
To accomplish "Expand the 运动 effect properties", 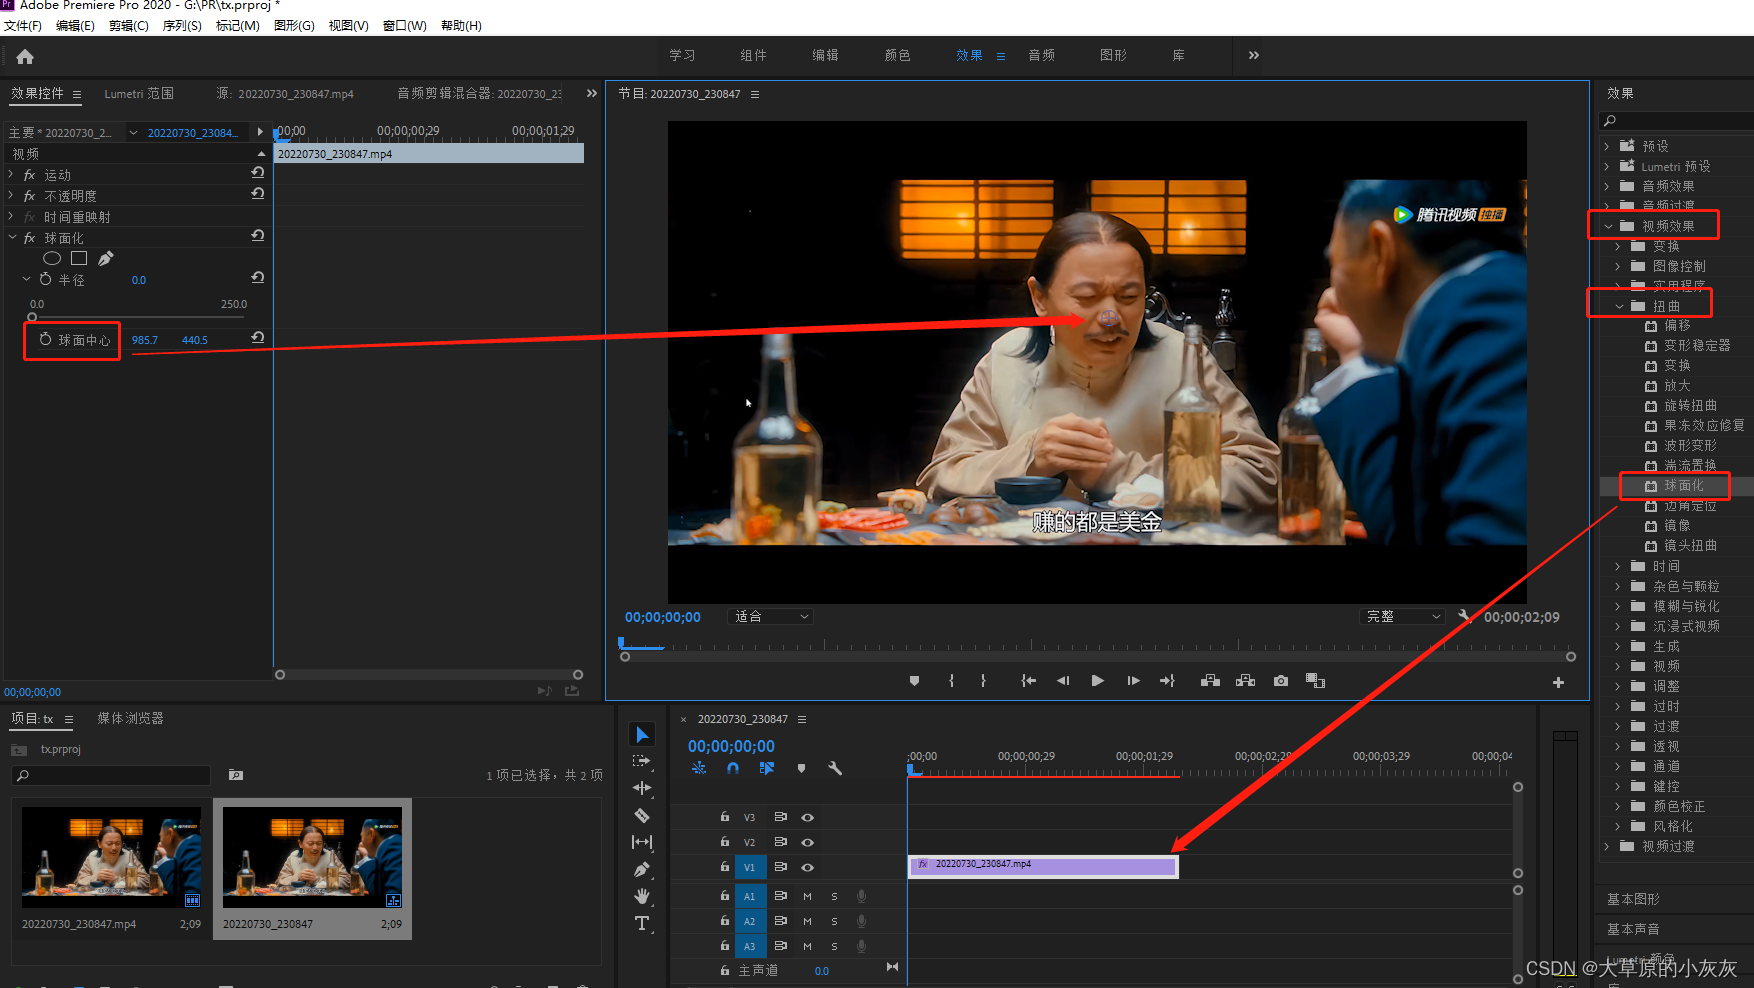I will click(11, 175).
